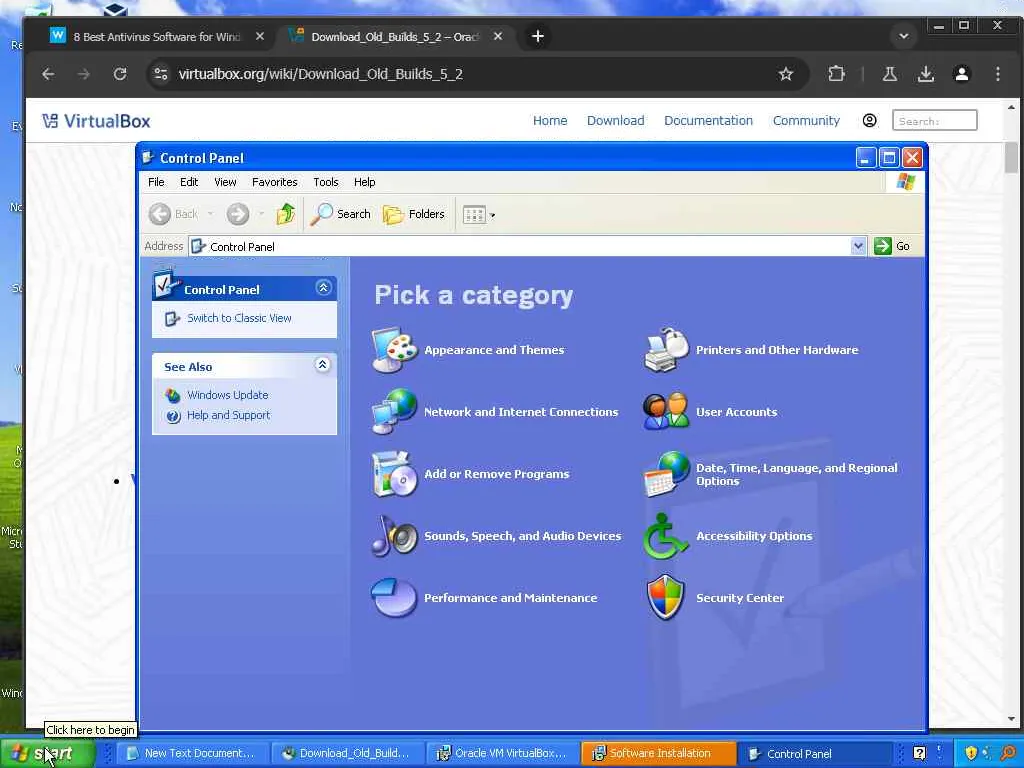Click Switch to Classic View link
This screenshot has width=1024, height=768.
pos(239,318)
